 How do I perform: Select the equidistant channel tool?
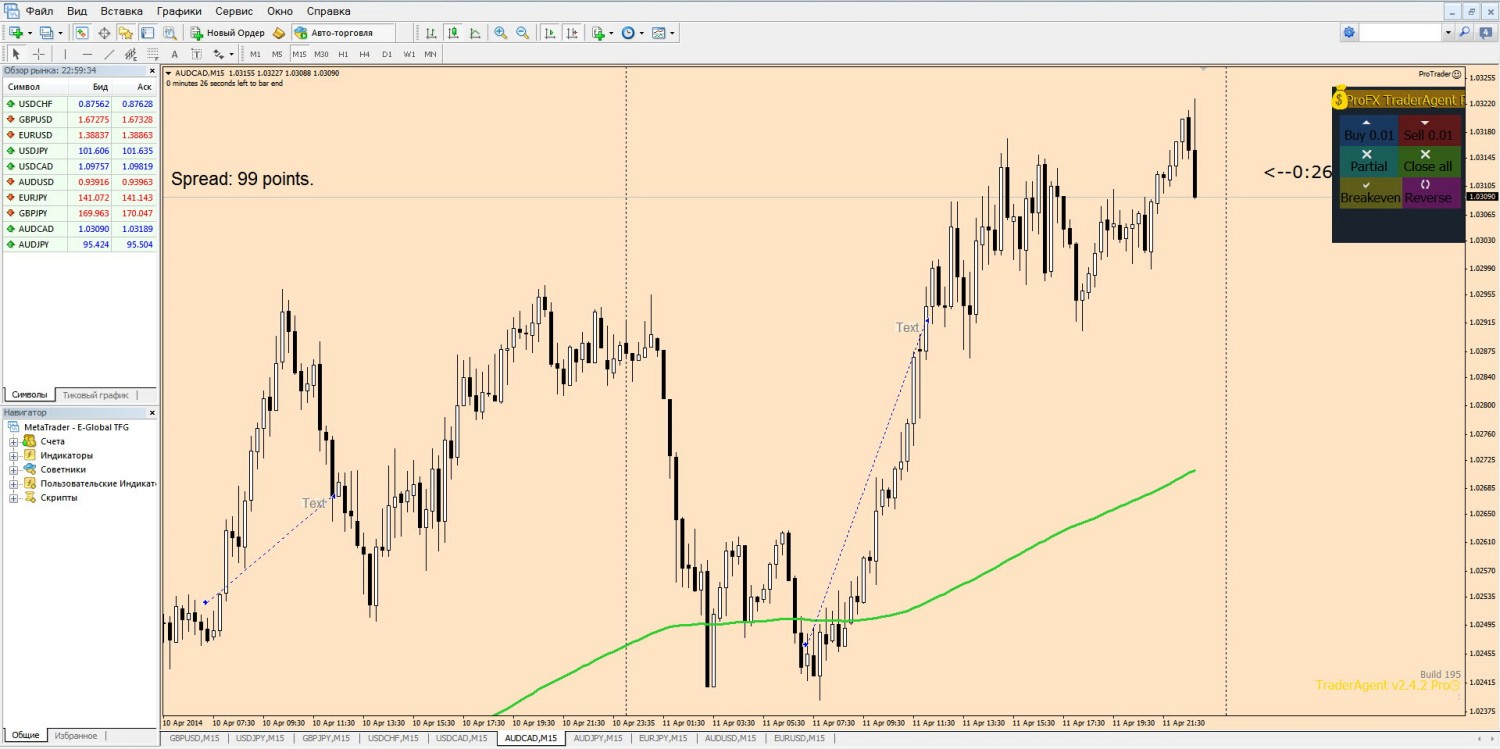point(131,54)
